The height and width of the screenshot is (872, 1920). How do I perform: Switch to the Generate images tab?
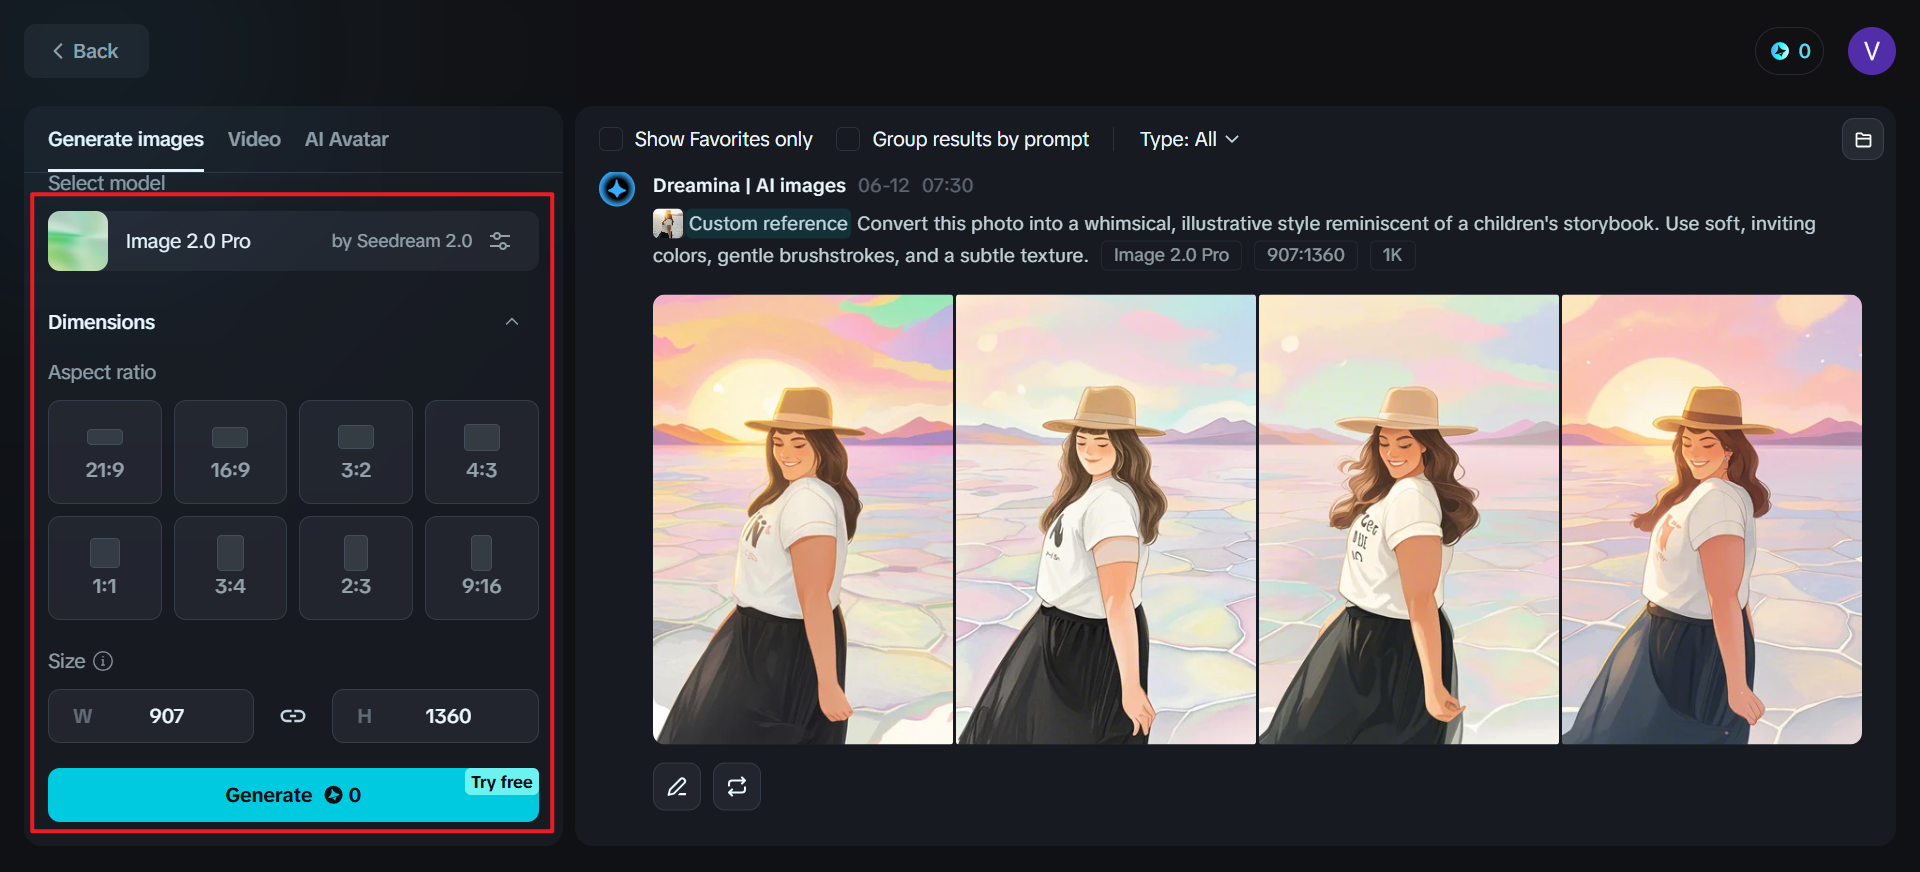[x=126, y=139]
